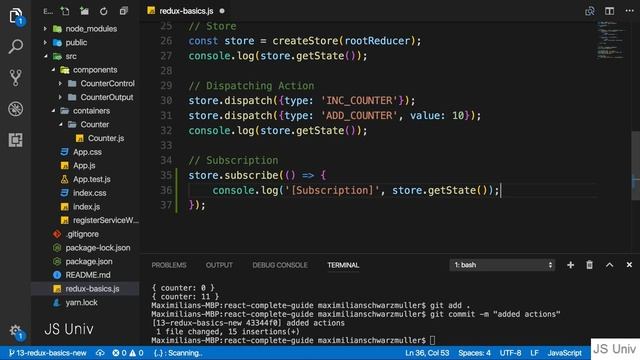Open the Explorer view in activity bar
This screenshot has width=640, height=360.
point(16,16)
